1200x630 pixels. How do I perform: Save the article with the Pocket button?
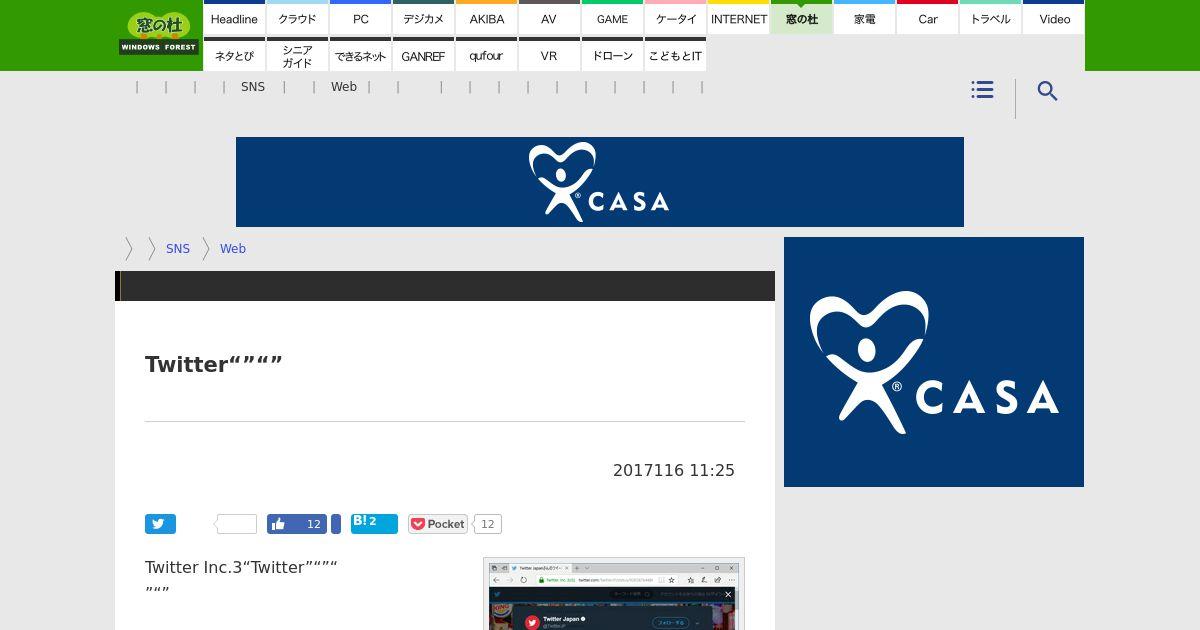pos(438,524)
